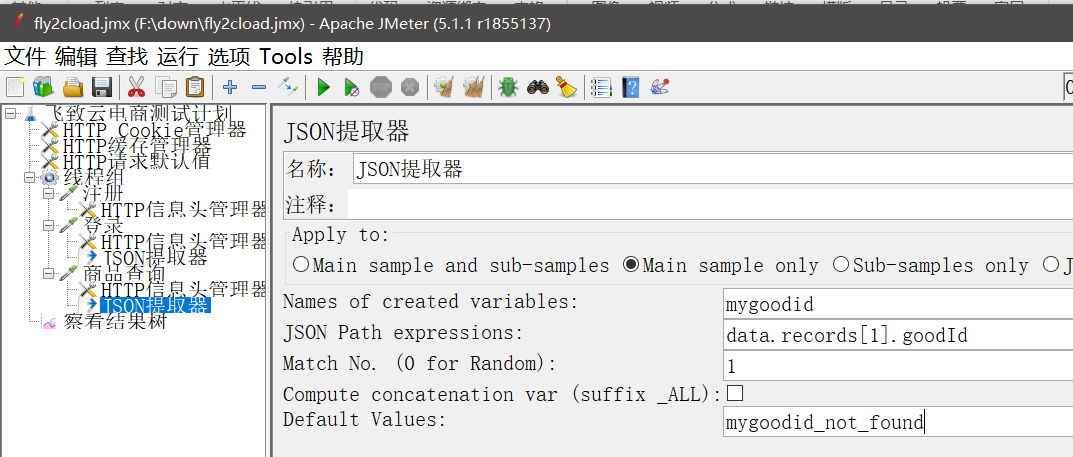Expand all nodes with plus icon
The width and height of the screenshot is (1073, 457).
click(x=230, y=87)
